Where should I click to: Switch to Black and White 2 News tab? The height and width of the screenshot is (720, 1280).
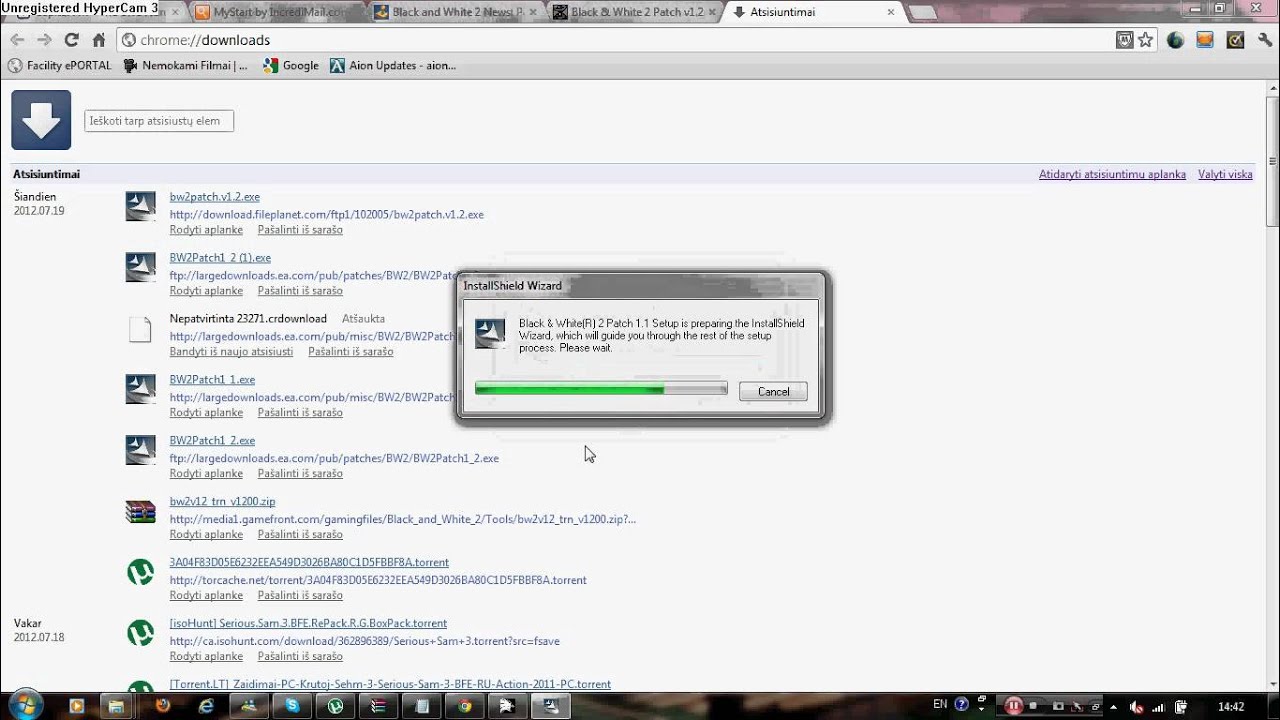(455, 12)
